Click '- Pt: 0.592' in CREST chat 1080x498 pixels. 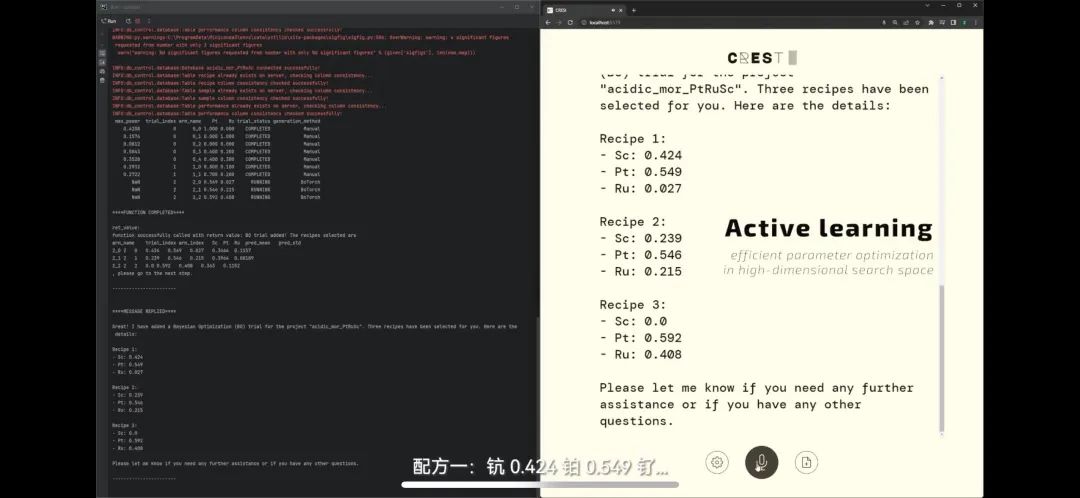(641, 338)
